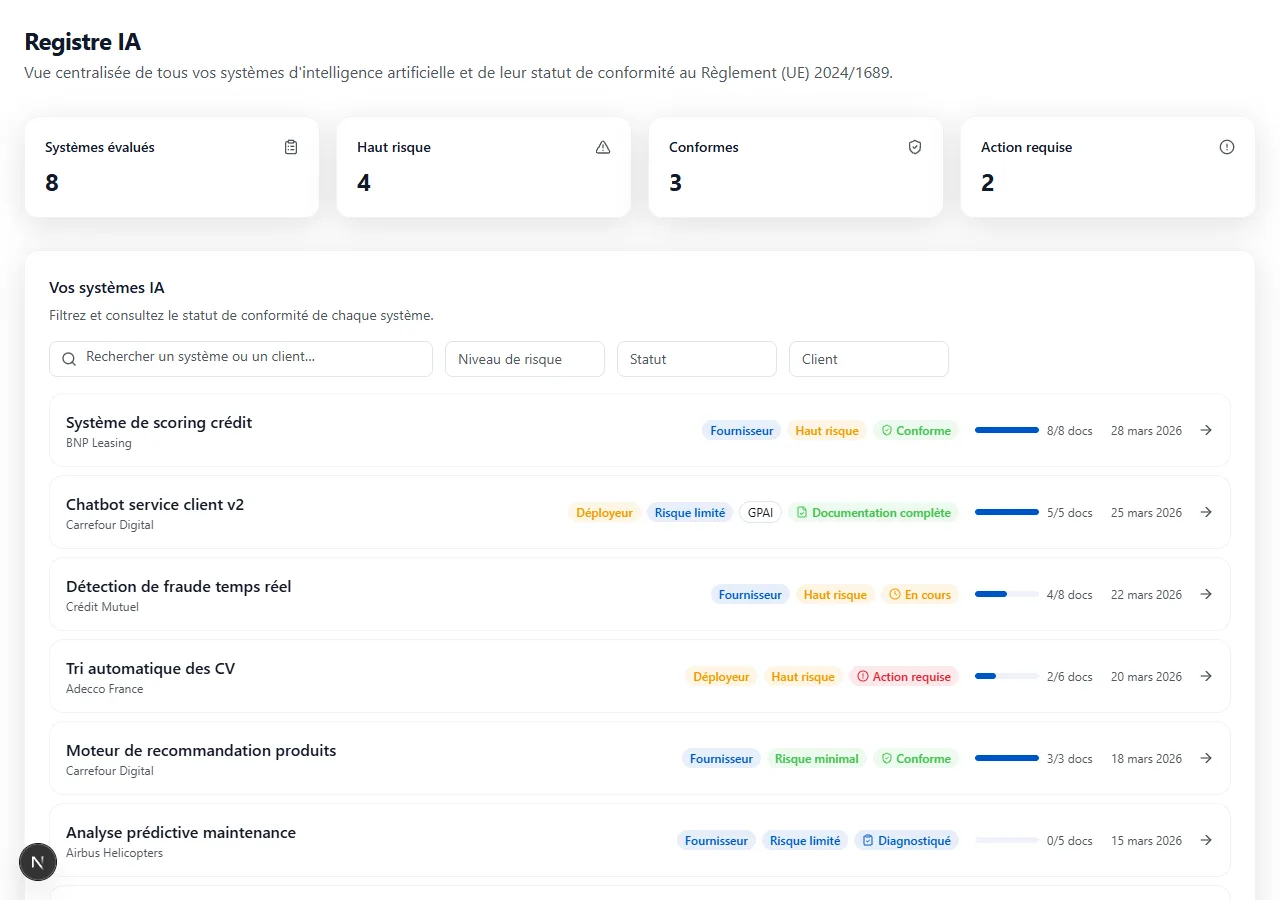This screenshot has width=1280, height=900.
Task: Open Système de scoring crédit via arrow icon
Action: pyautogui.click(x=1206, y=430)
